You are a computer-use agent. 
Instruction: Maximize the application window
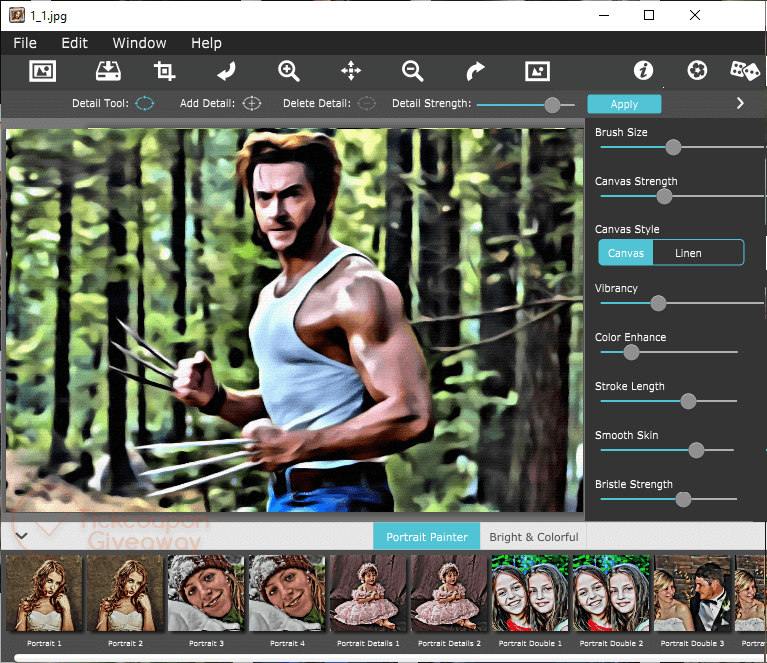[649, 15]
